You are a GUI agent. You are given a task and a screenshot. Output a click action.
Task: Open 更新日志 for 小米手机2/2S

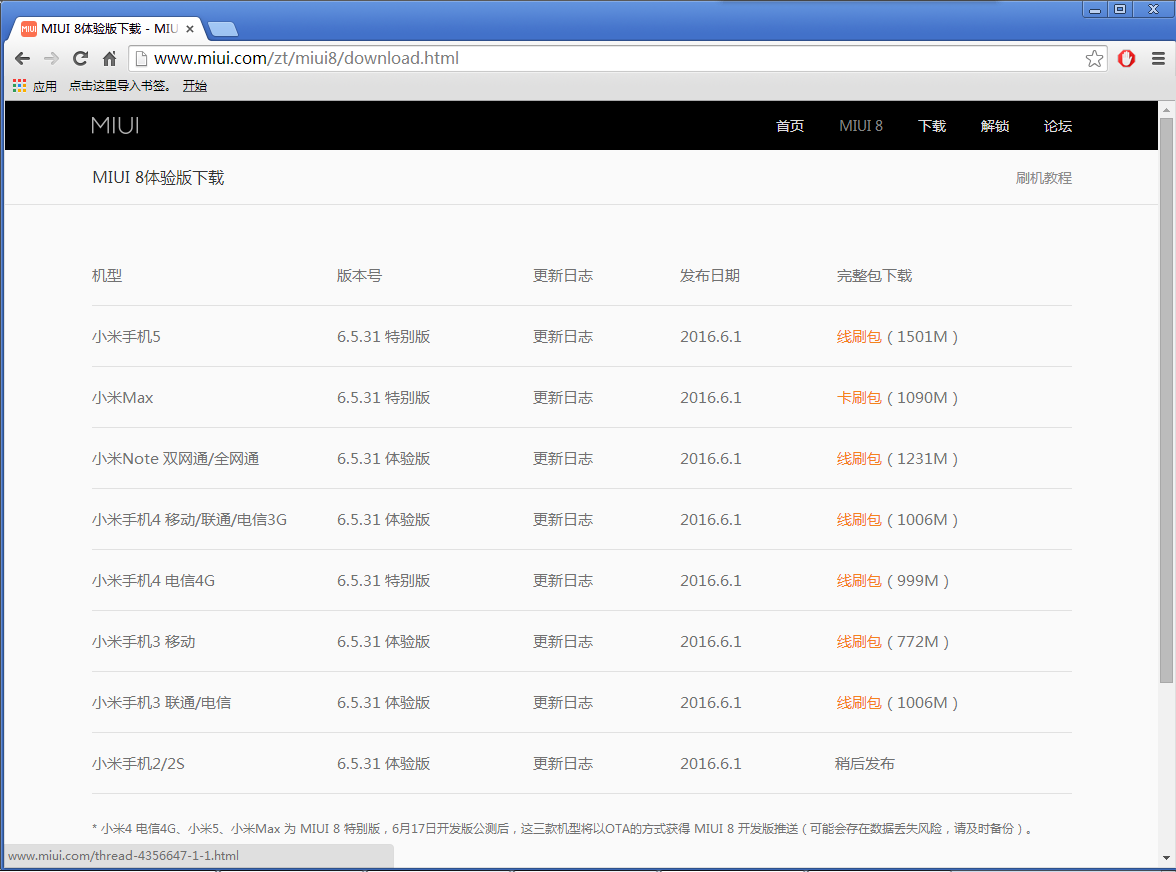click(562, 763)
